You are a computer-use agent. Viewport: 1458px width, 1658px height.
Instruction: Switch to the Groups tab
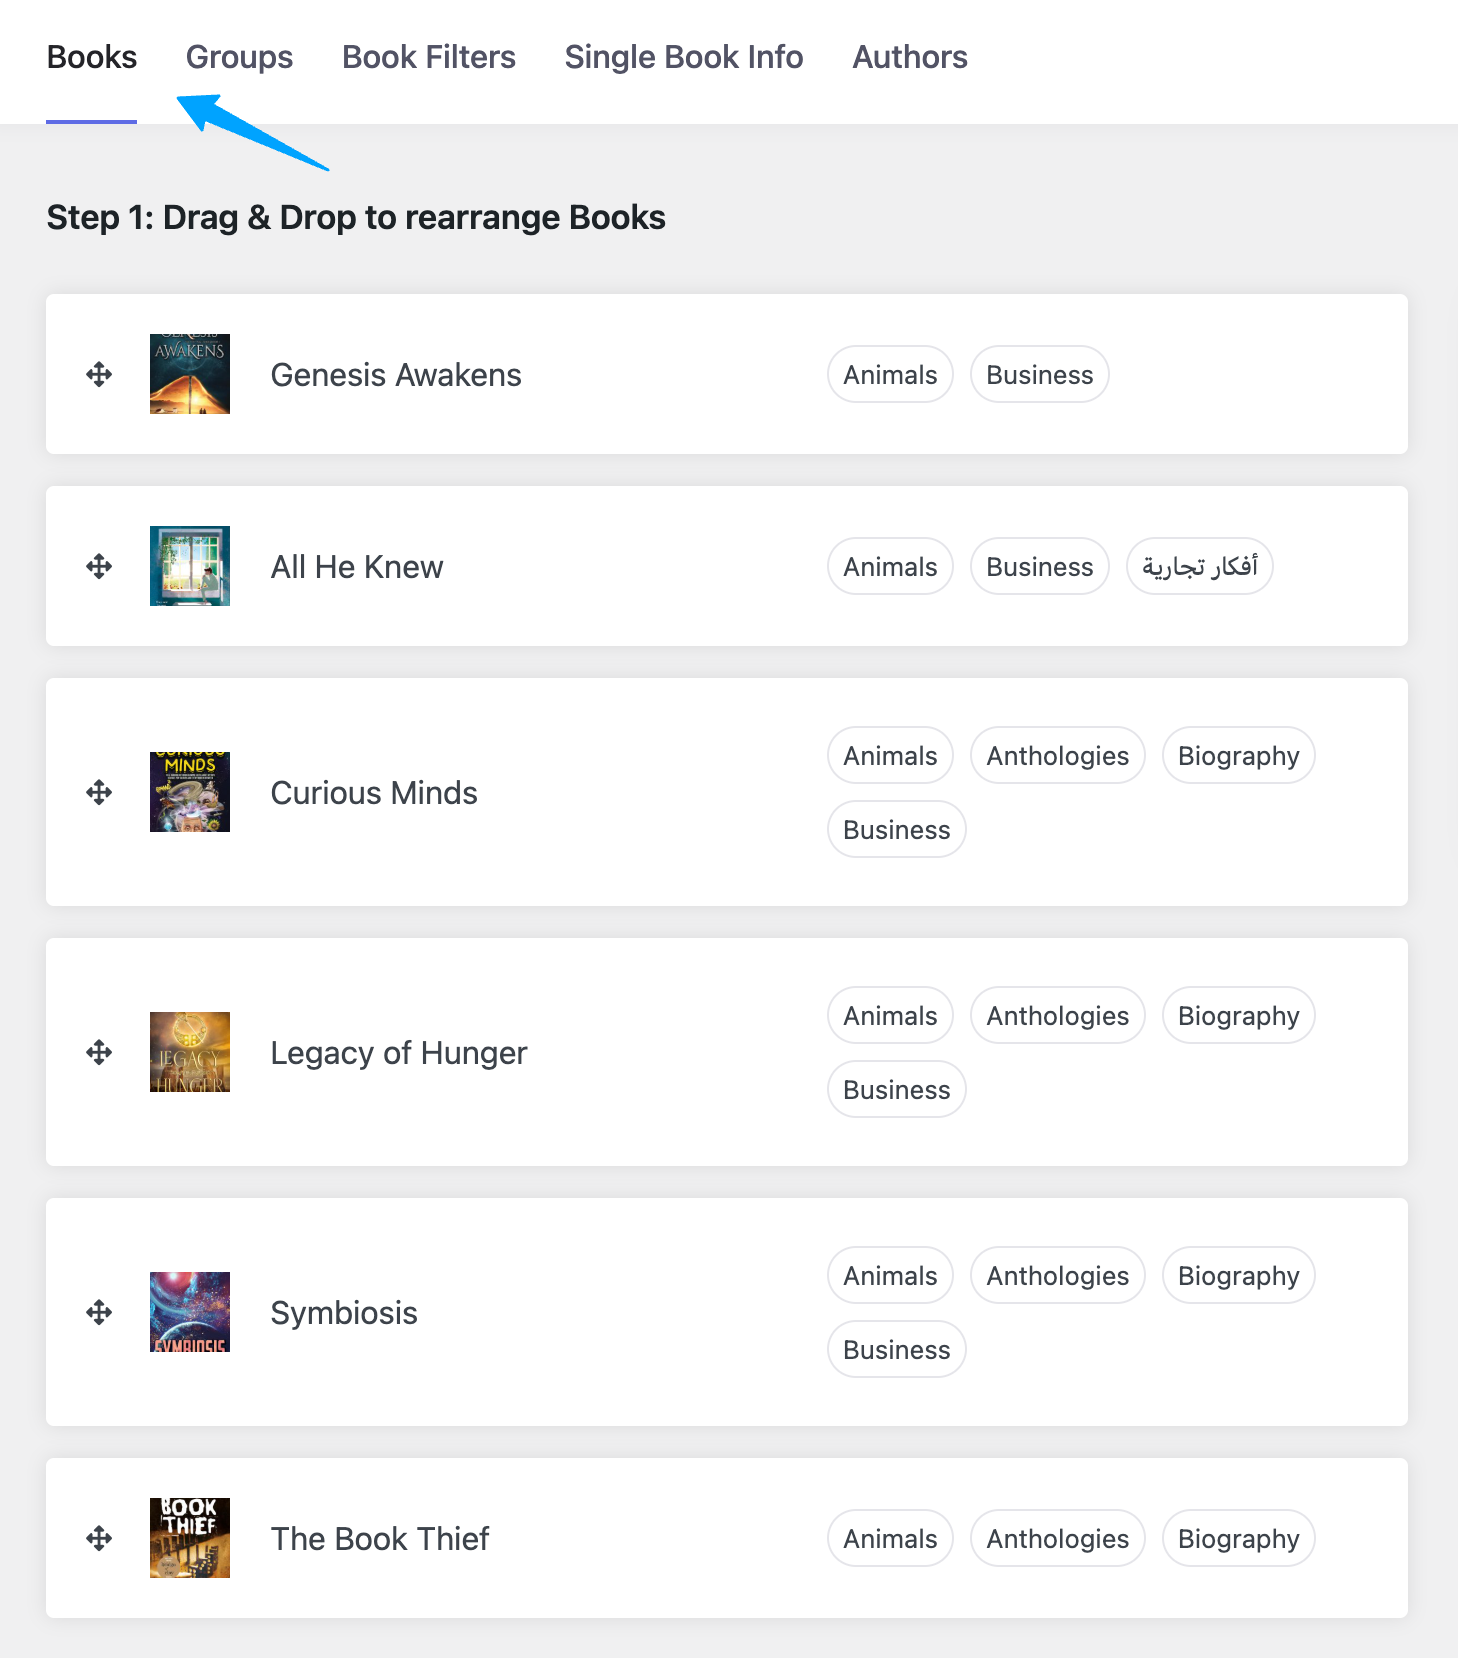239,57
